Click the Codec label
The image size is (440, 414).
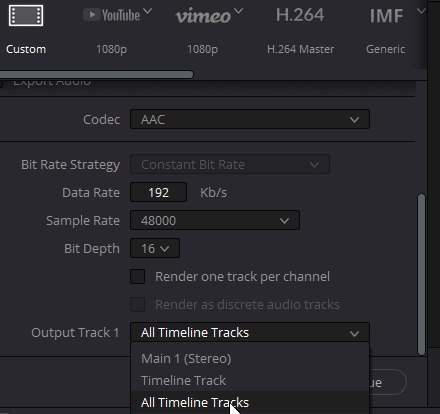coord(101,119)
